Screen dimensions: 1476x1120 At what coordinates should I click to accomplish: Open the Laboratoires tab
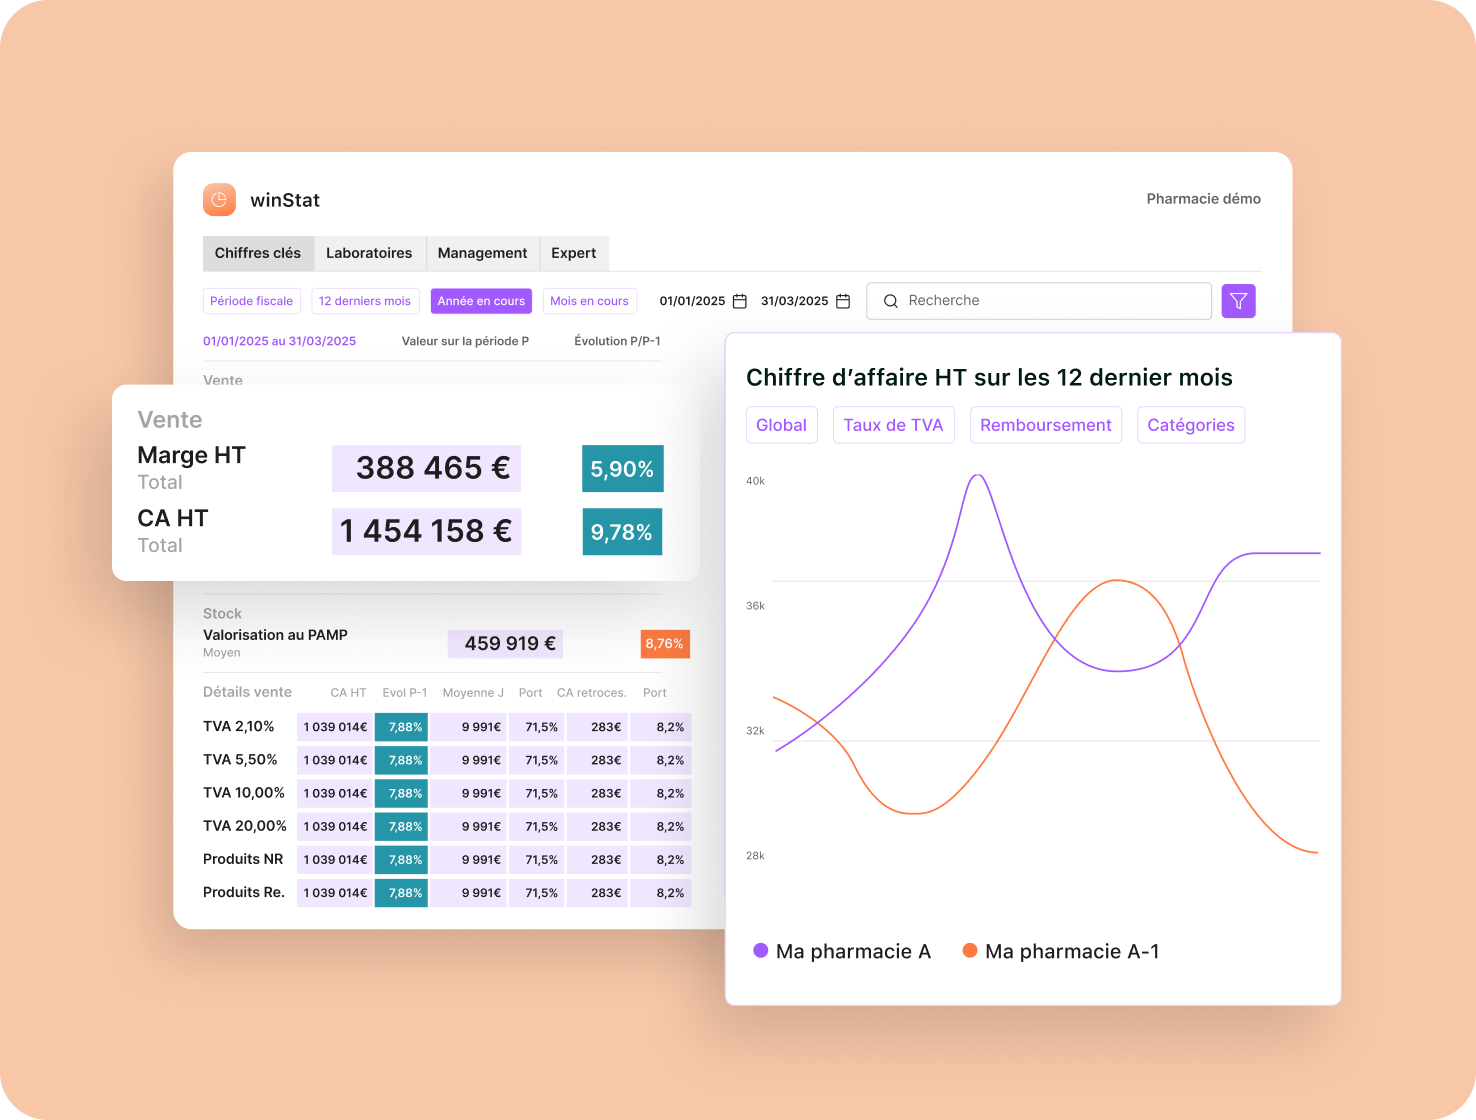pos(369,253)
